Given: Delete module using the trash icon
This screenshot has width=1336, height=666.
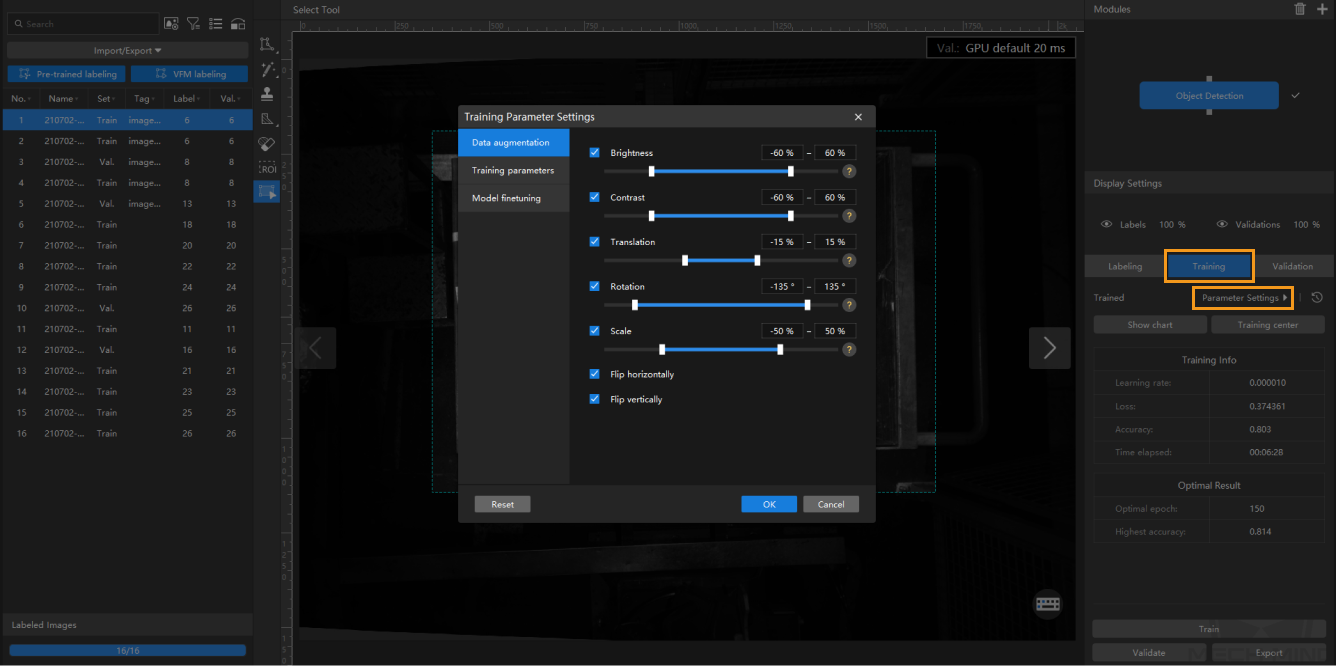Looking at the screenshot, I should [x=1300, y=9].
